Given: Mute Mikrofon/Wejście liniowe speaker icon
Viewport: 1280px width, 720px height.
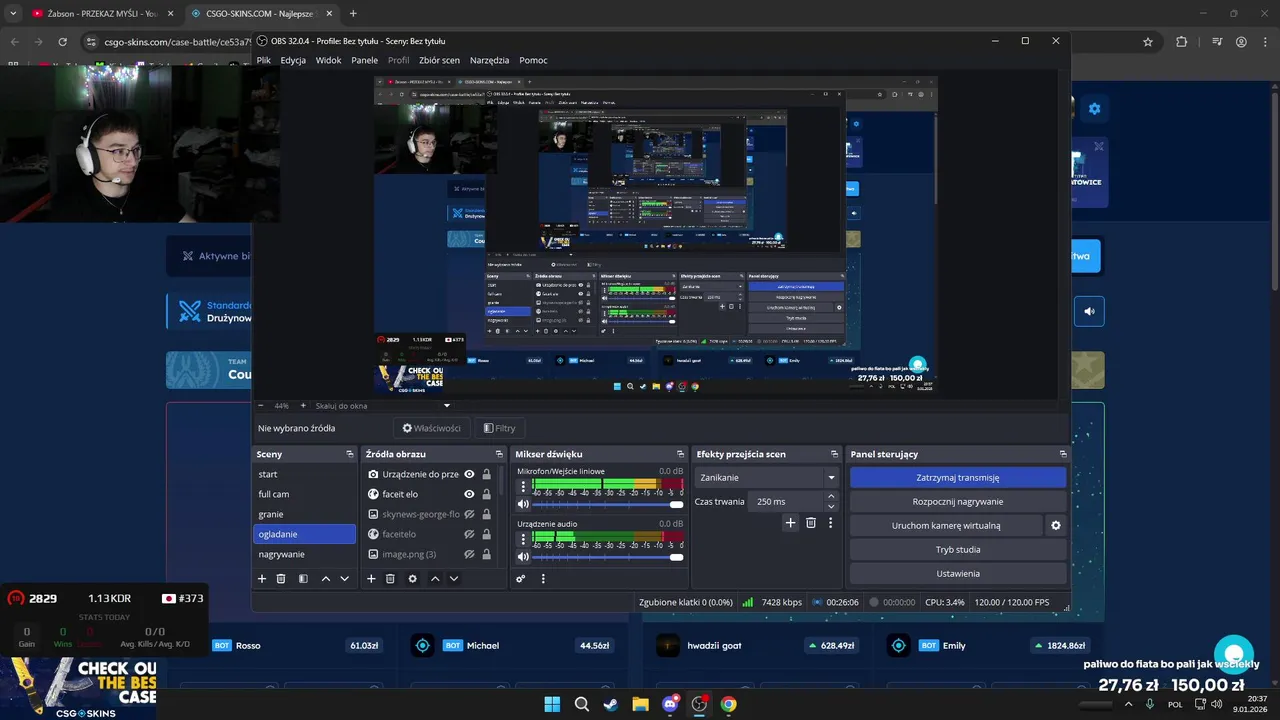Looking at the screenshot, I should (522, 504).
